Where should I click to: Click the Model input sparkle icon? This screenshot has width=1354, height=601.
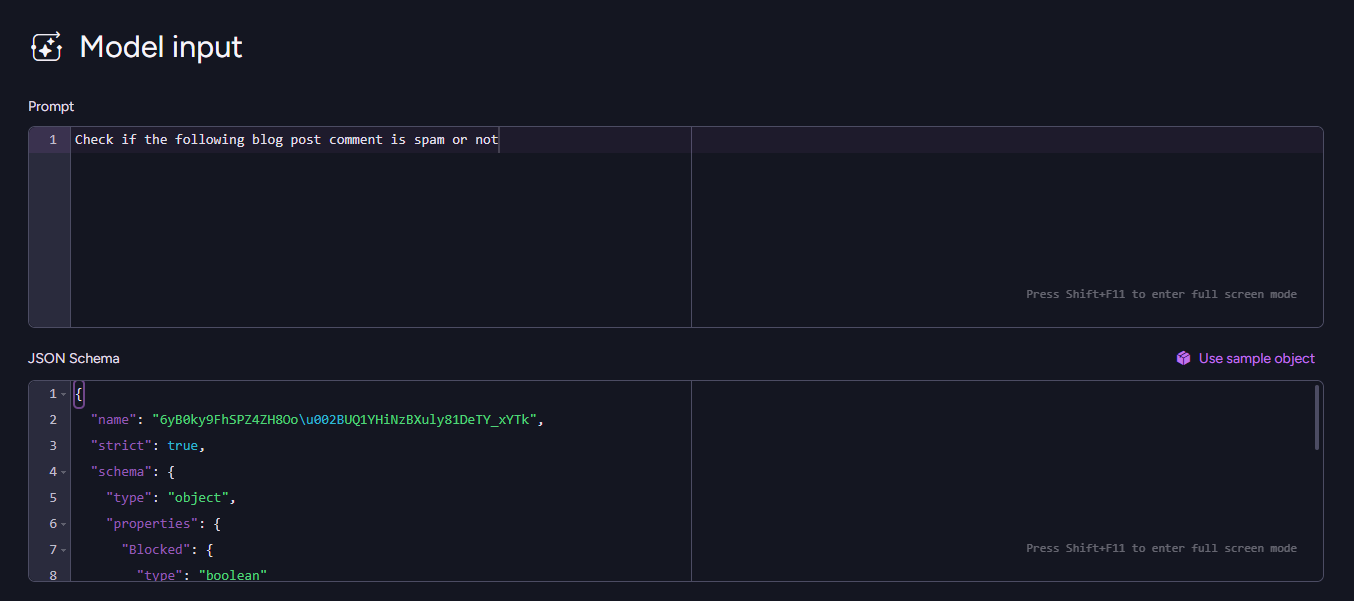point(47,47)
